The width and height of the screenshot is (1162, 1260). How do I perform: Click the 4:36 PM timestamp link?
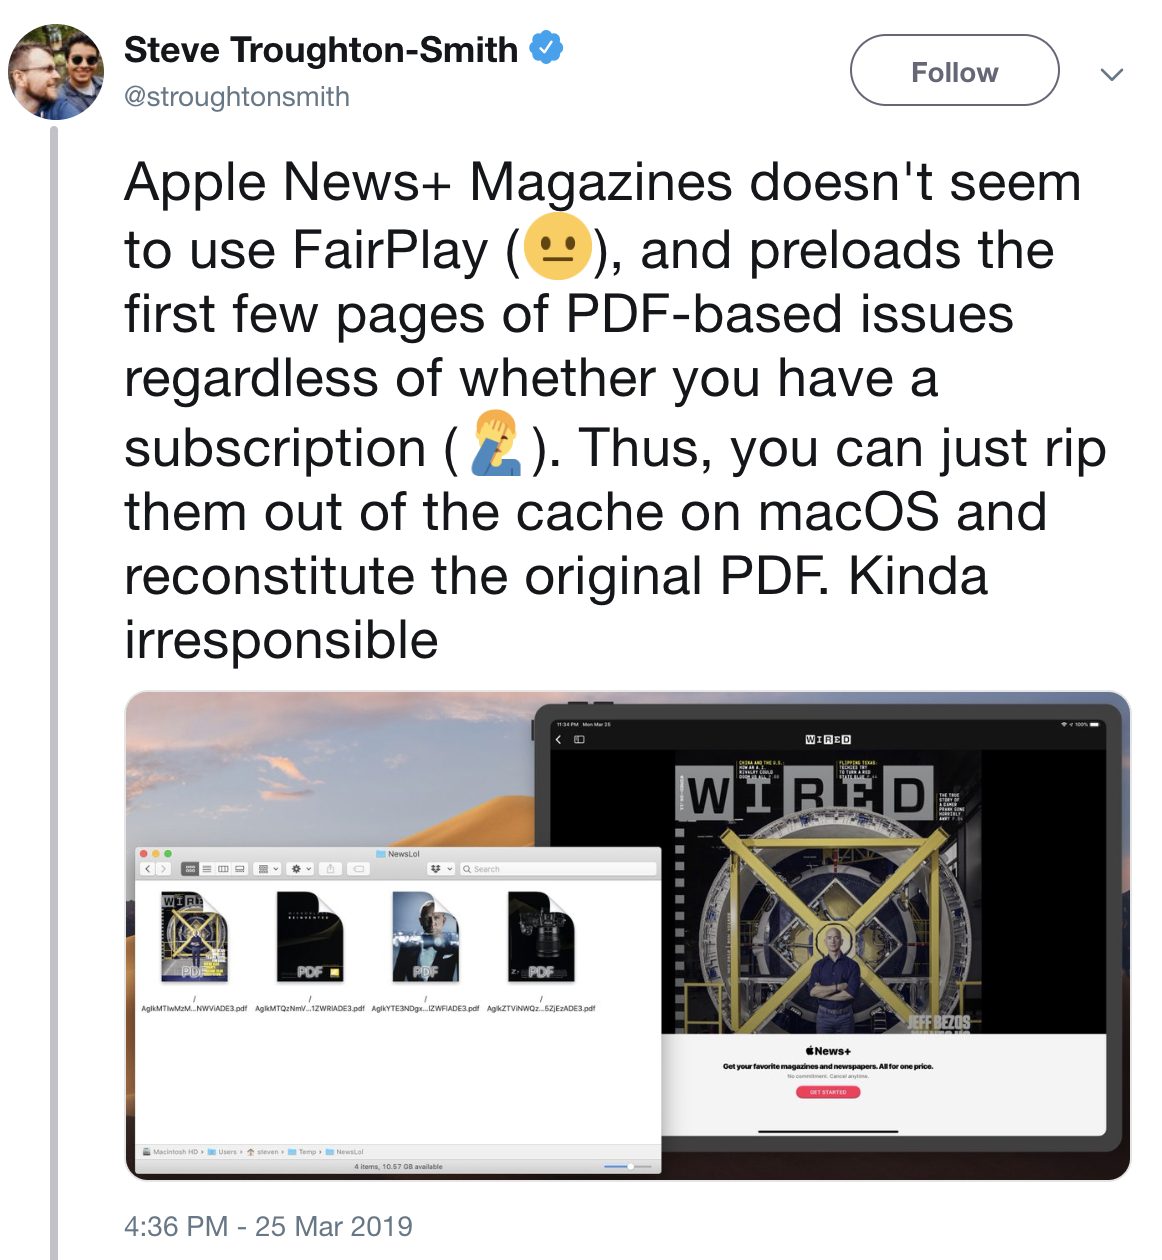coord(268,1226)
